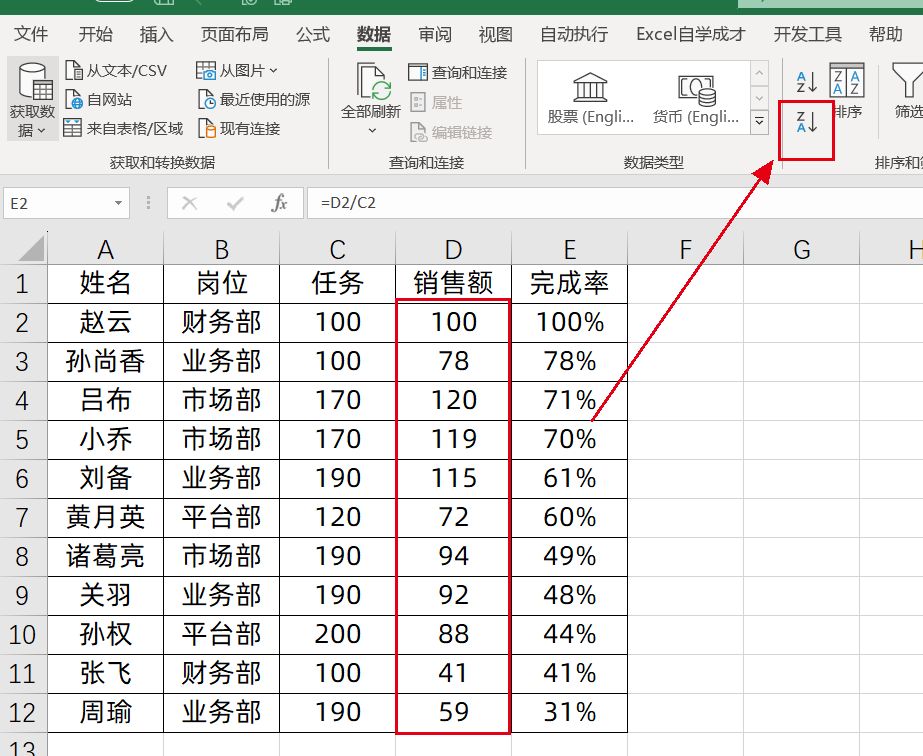
Task: Open 最近使用的源 (recent sources)
Action: pyautogui.click(x=254, y=100)
